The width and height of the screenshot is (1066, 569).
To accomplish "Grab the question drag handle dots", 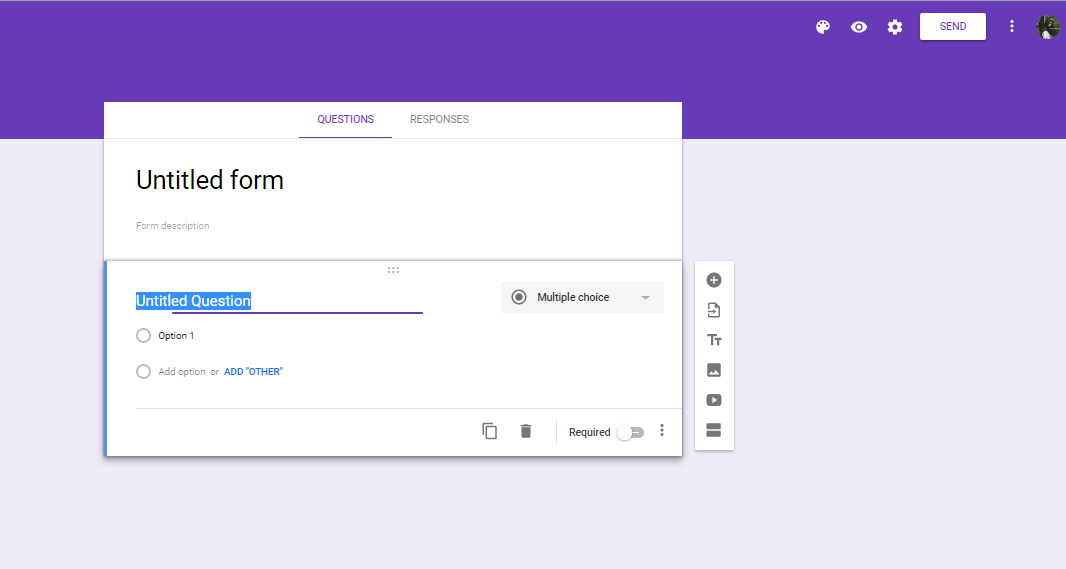I will click(x=393, y=270).
